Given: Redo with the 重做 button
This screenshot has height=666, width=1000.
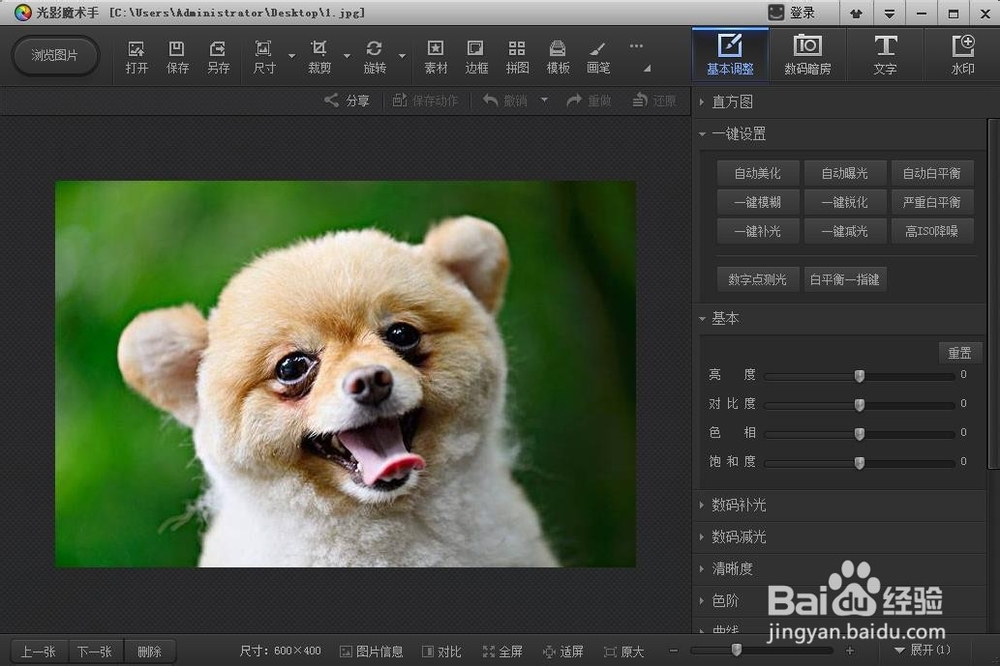Looking at the screenshot, I should pyautogui.click(x=589, y=100).
